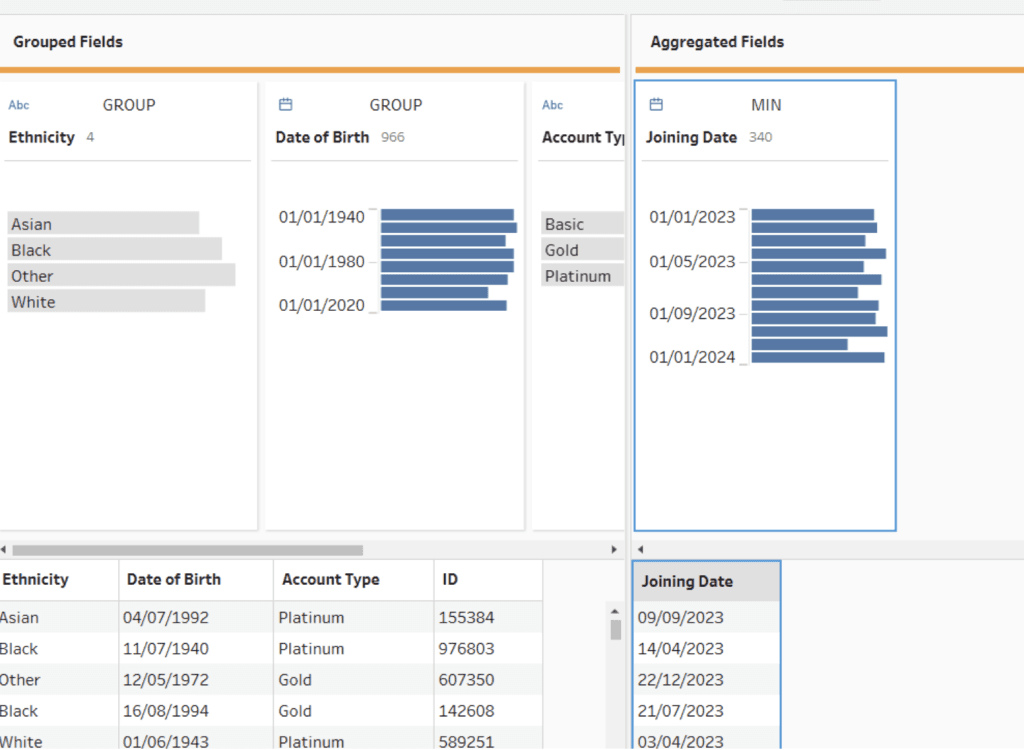
Task: Open the GROUP dropdown on Date of Birth card
Action: click(x=396, y=105)
